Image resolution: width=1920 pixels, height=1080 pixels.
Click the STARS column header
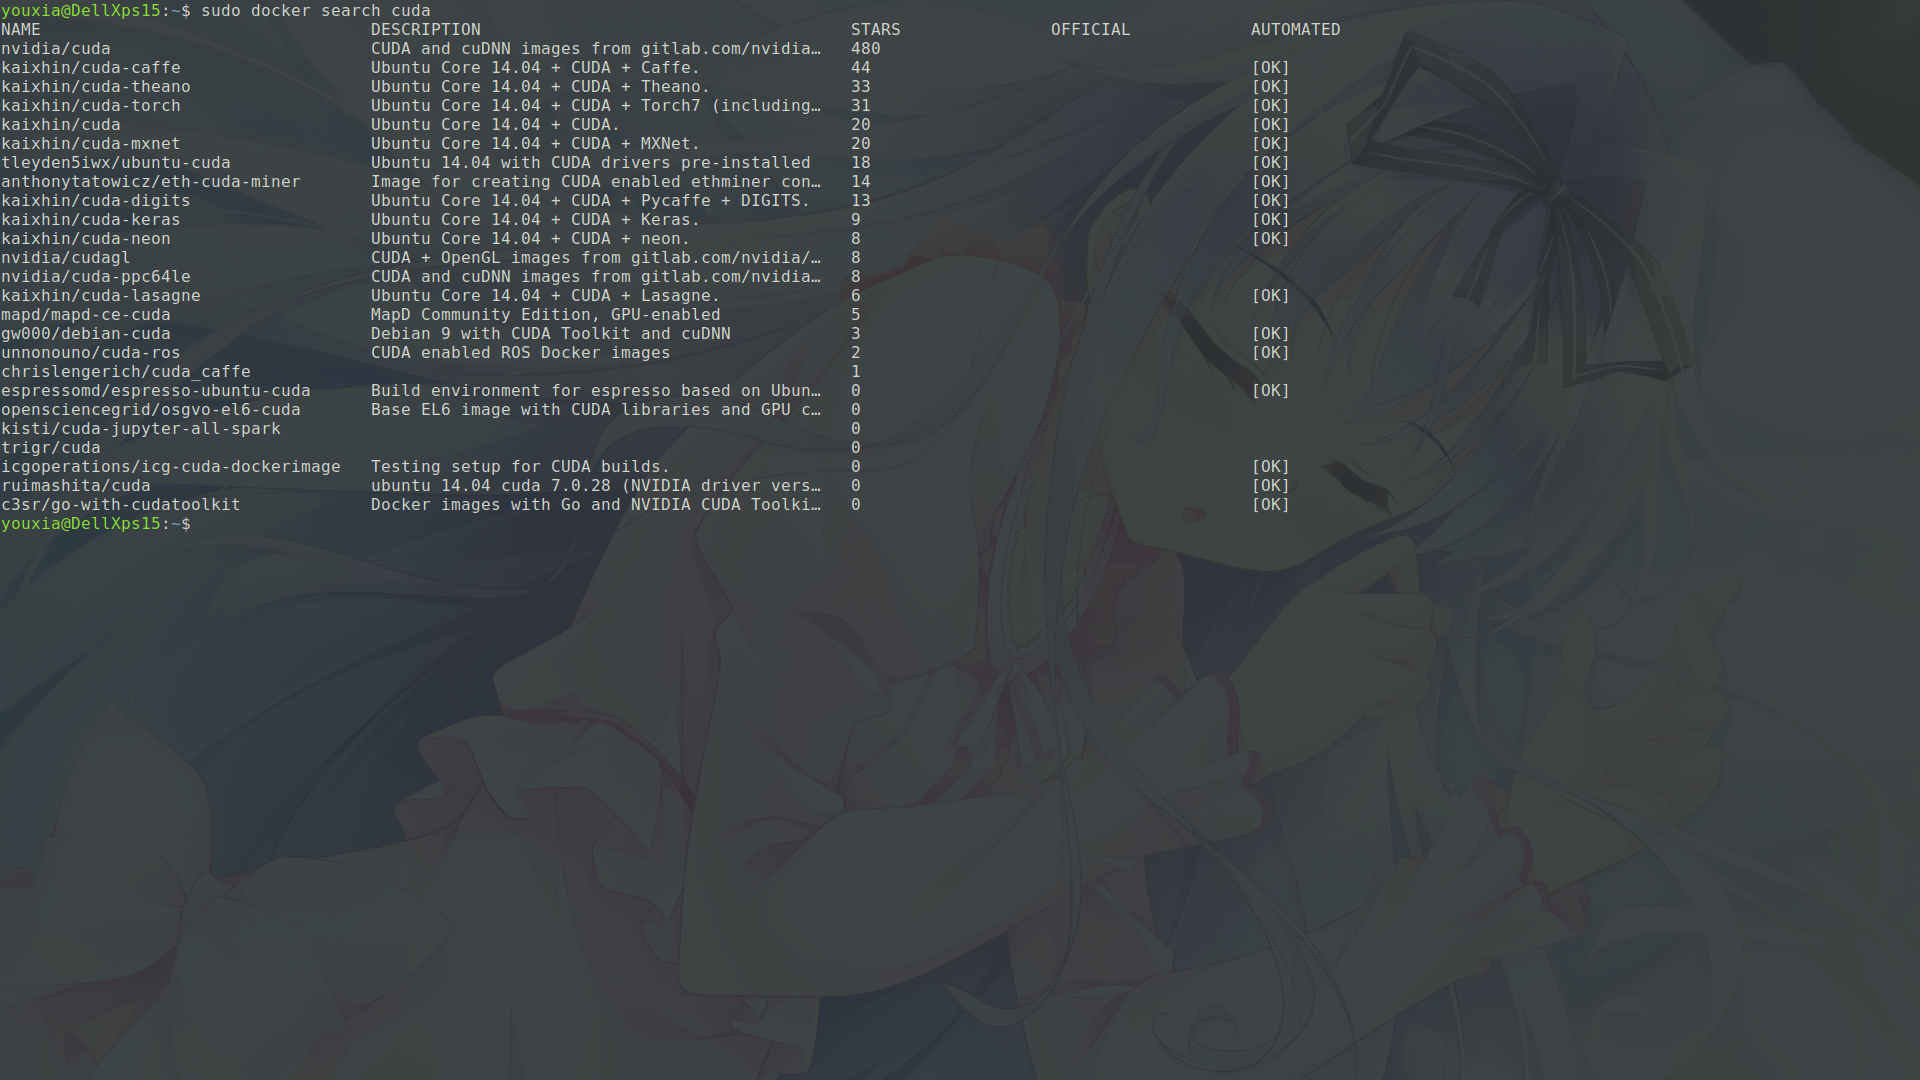[875, 30]
